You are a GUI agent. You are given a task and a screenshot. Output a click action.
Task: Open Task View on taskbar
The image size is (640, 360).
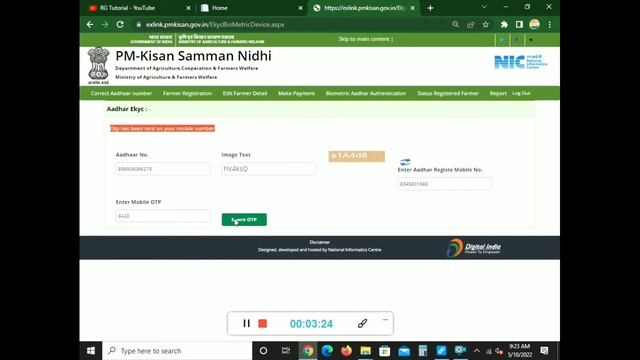286,351
